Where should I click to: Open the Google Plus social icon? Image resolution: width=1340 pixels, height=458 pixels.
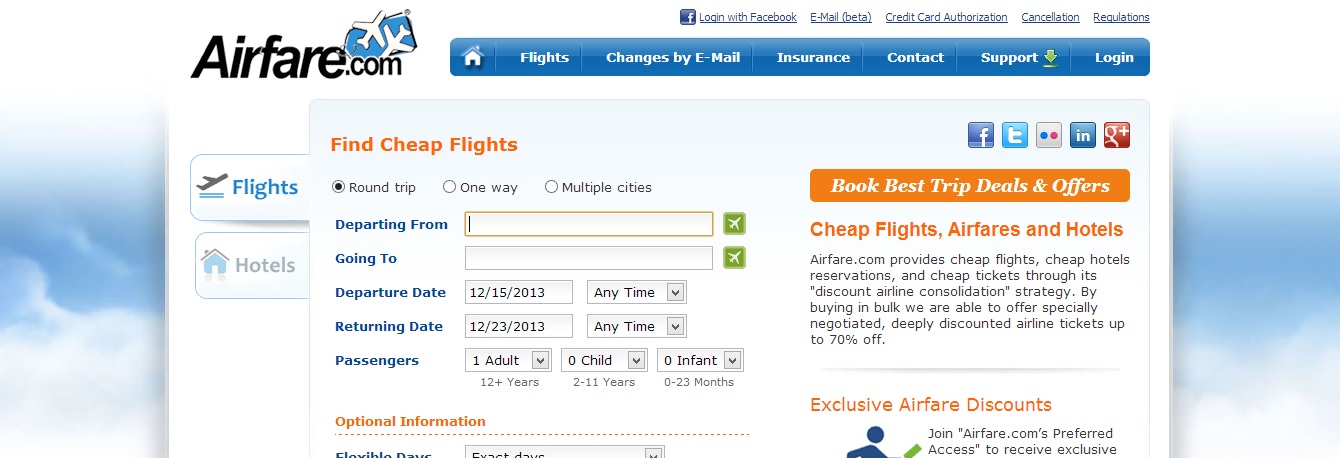(1117, 135)
